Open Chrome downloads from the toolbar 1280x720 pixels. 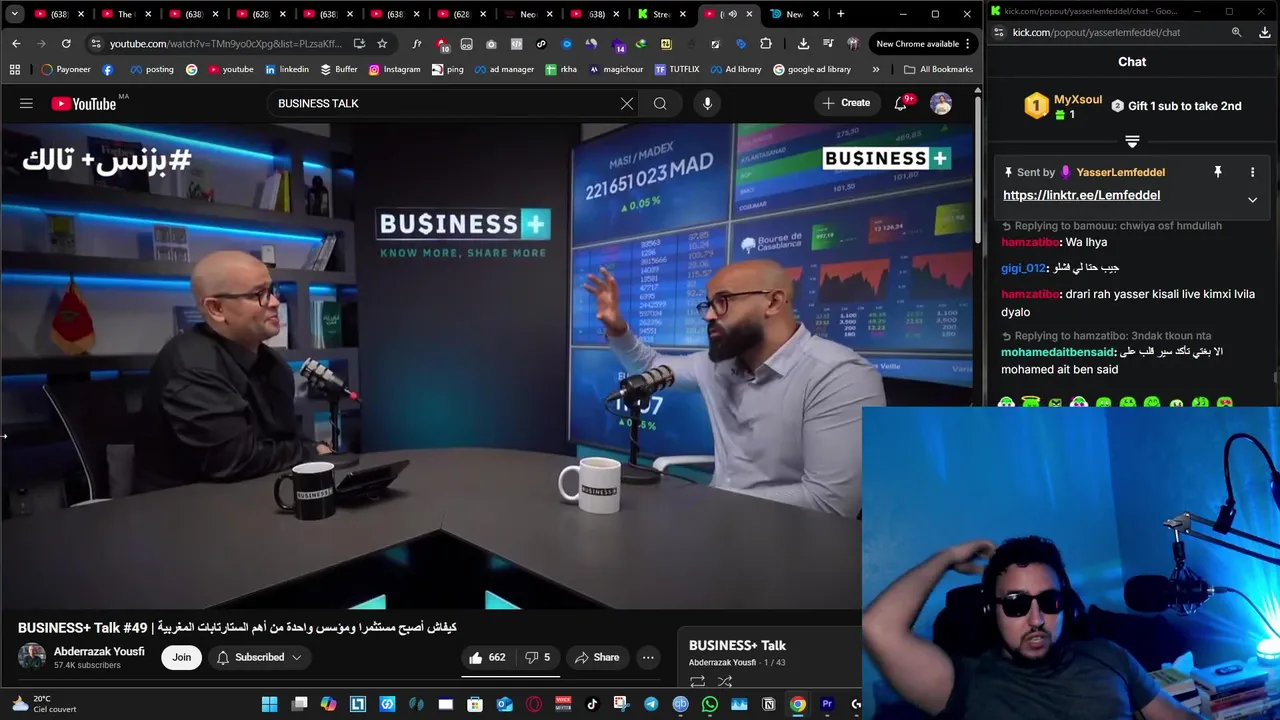pos(803,44)
